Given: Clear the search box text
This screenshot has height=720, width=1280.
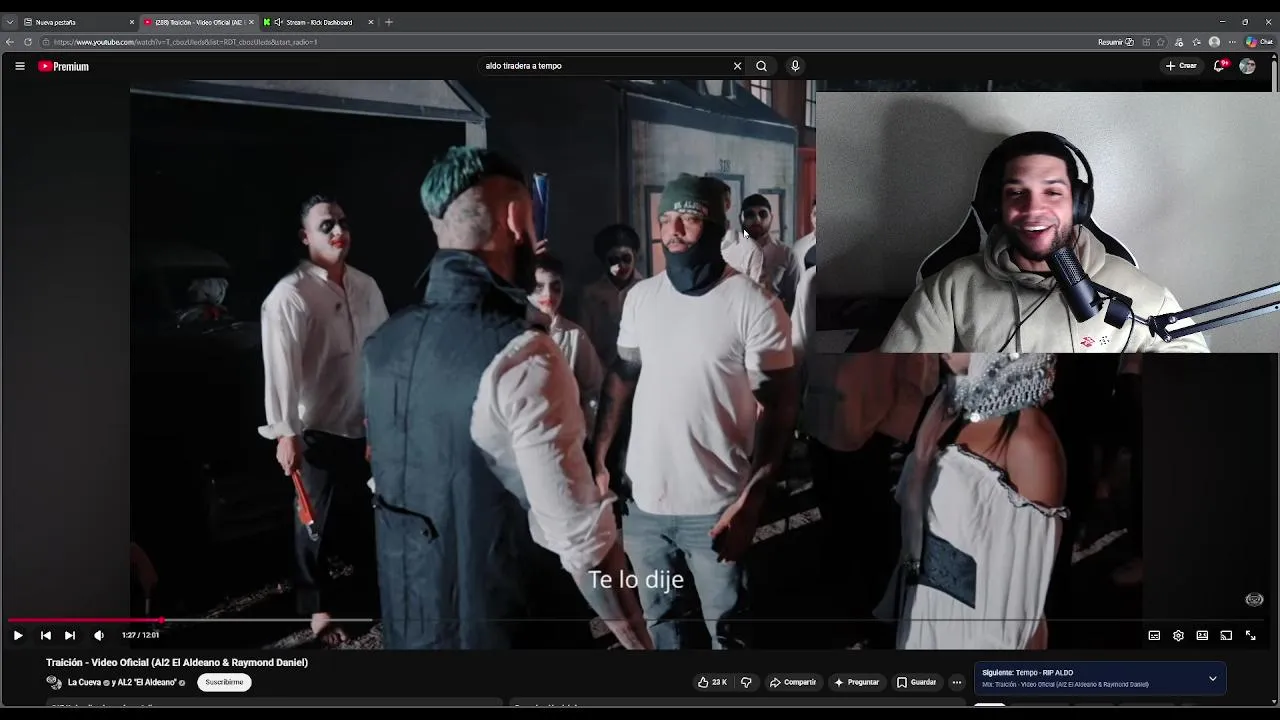Looking at the screenshot, I should pos(737,66).
